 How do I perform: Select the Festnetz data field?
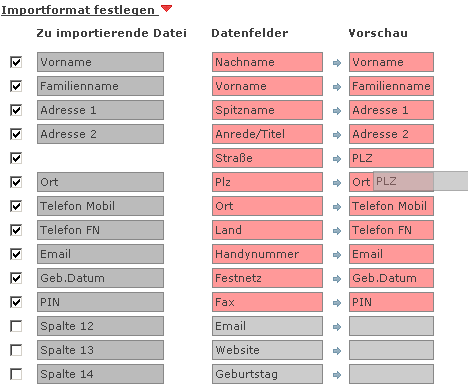267,278
